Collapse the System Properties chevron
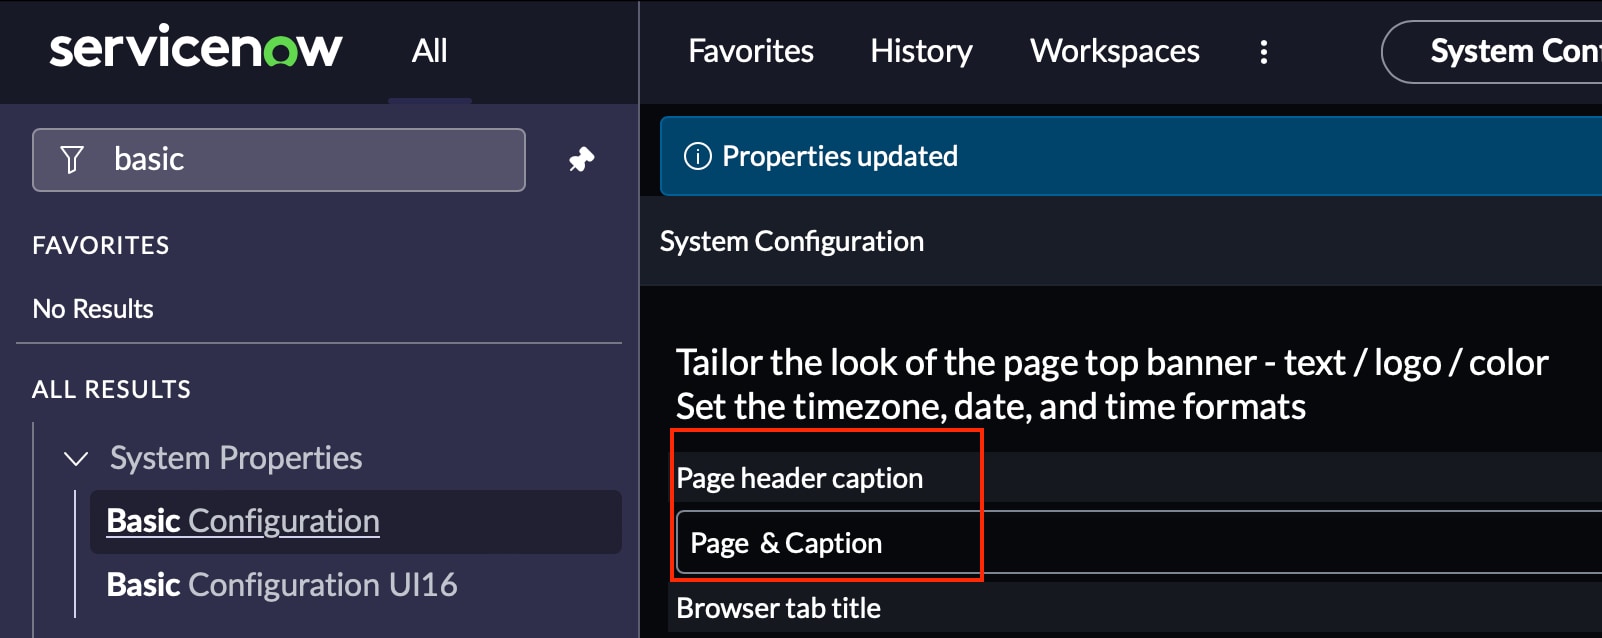The height and width of the screenshot is (638, 1602). pyautogui.click(x=76, y=459)
